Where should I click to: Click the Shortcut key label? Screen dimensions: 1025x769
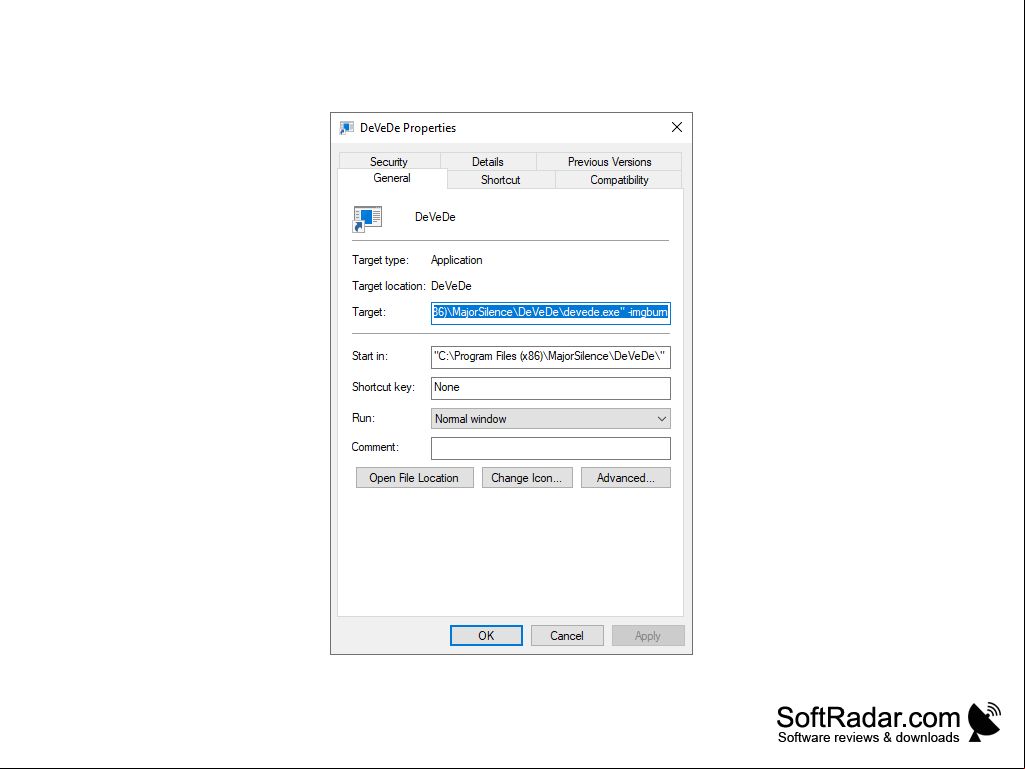383,387
